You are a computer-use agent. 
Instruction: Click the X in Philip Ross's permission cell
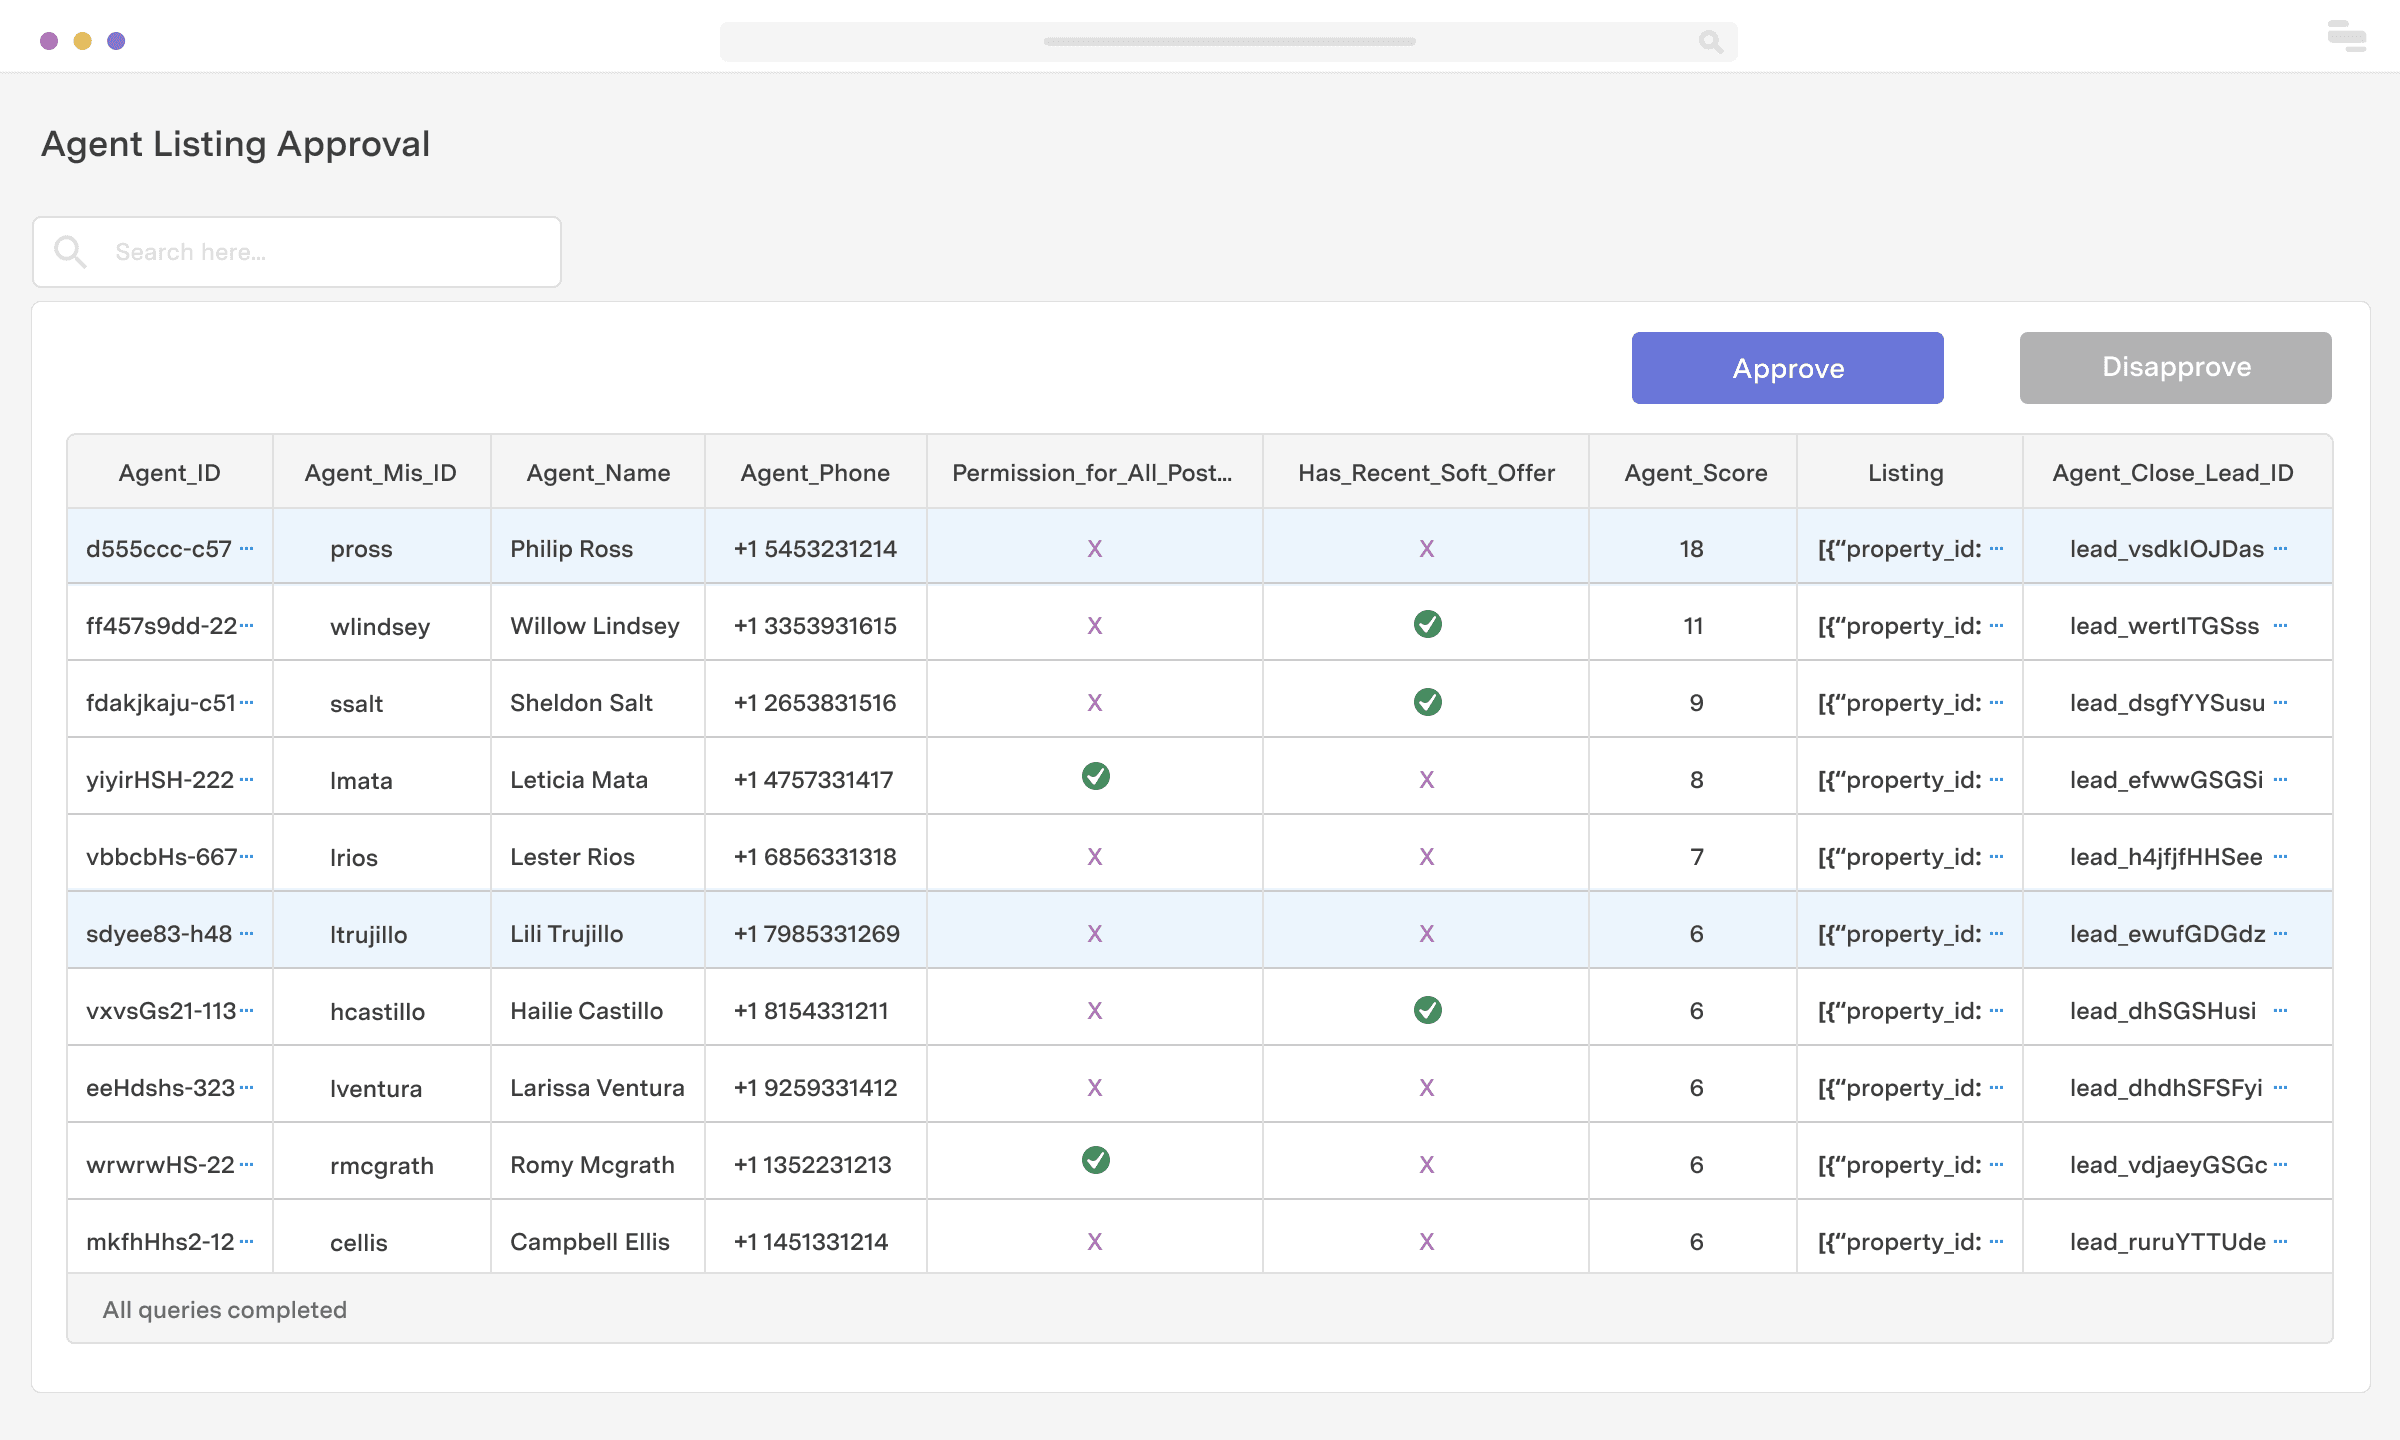[1095, 549]
